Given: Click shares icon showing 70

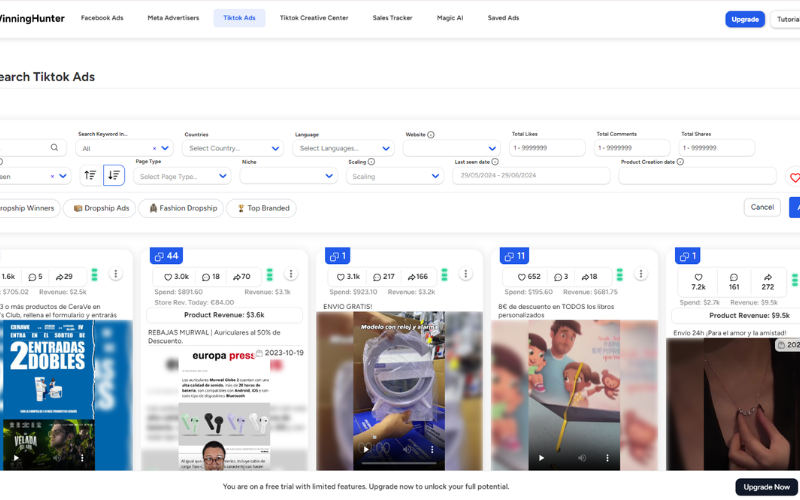Looking at the screenshot, I should coord(237,277).
